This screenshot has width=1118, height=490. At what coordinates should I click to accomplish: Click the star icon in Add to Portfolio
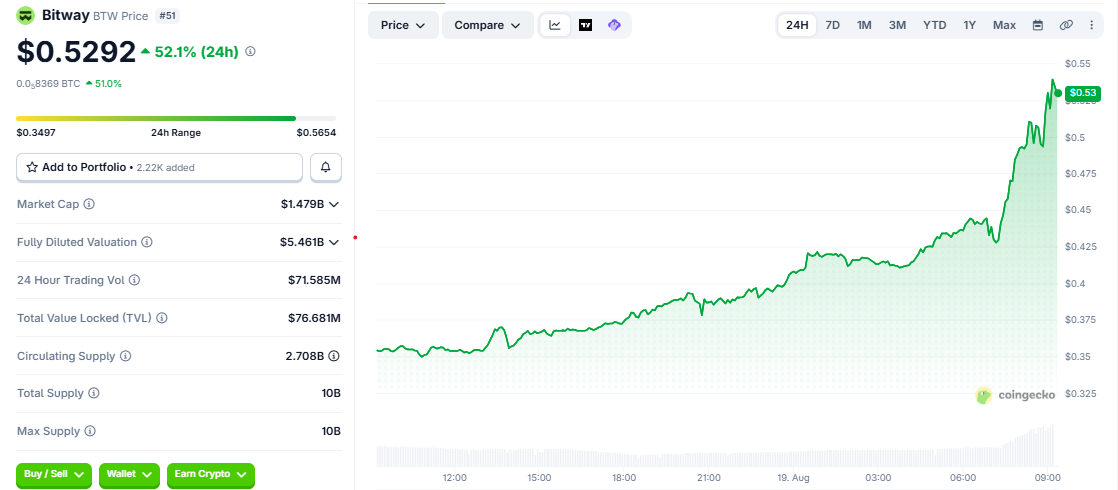tap(32, 168)
